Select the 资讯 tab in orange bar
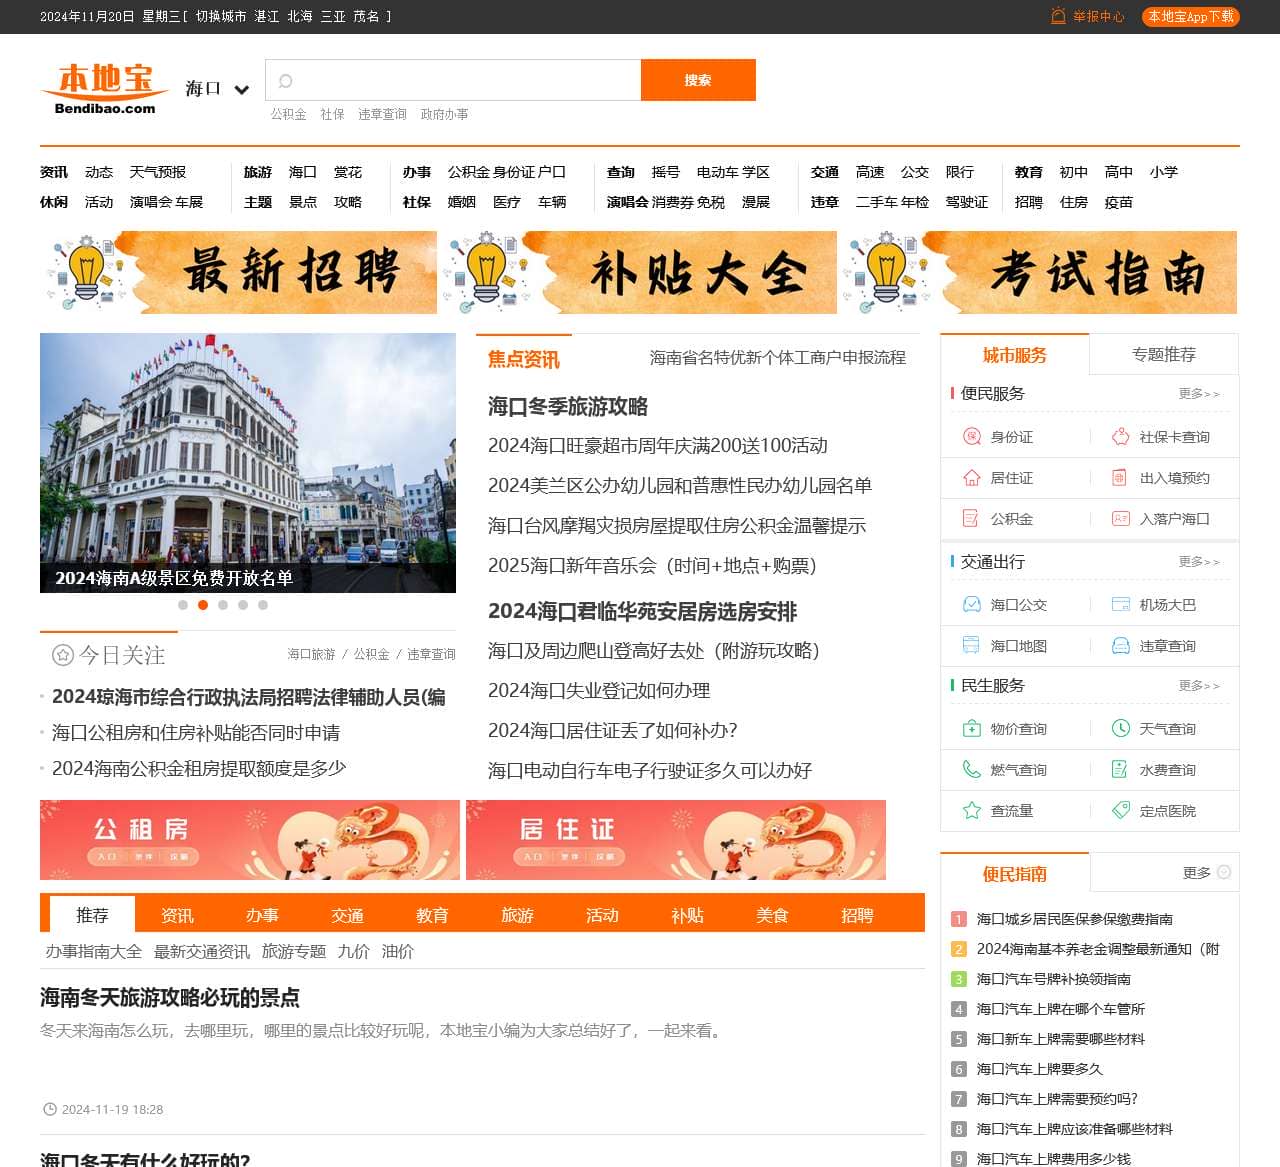Image resolution: width=1280 pixels, height=1167 pixels. pyautogui.click(x=177, y=915)
